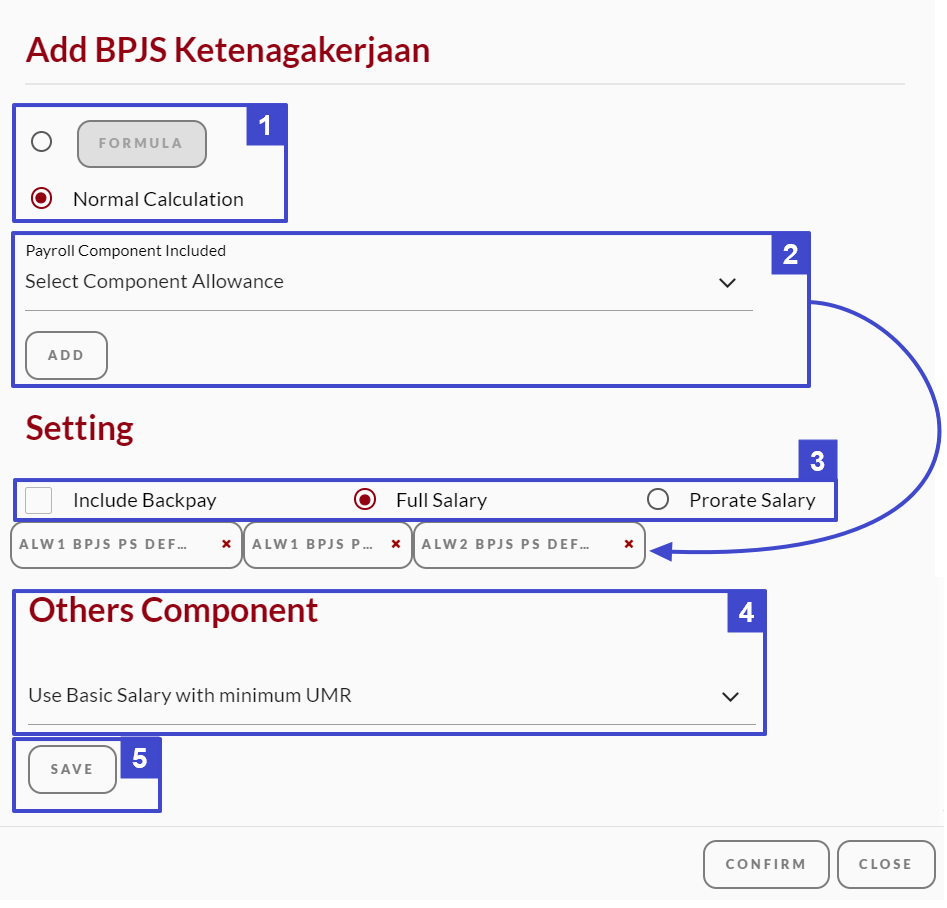
Task: Enable the Include Backpay checkbox
Action: coord(39,500)
